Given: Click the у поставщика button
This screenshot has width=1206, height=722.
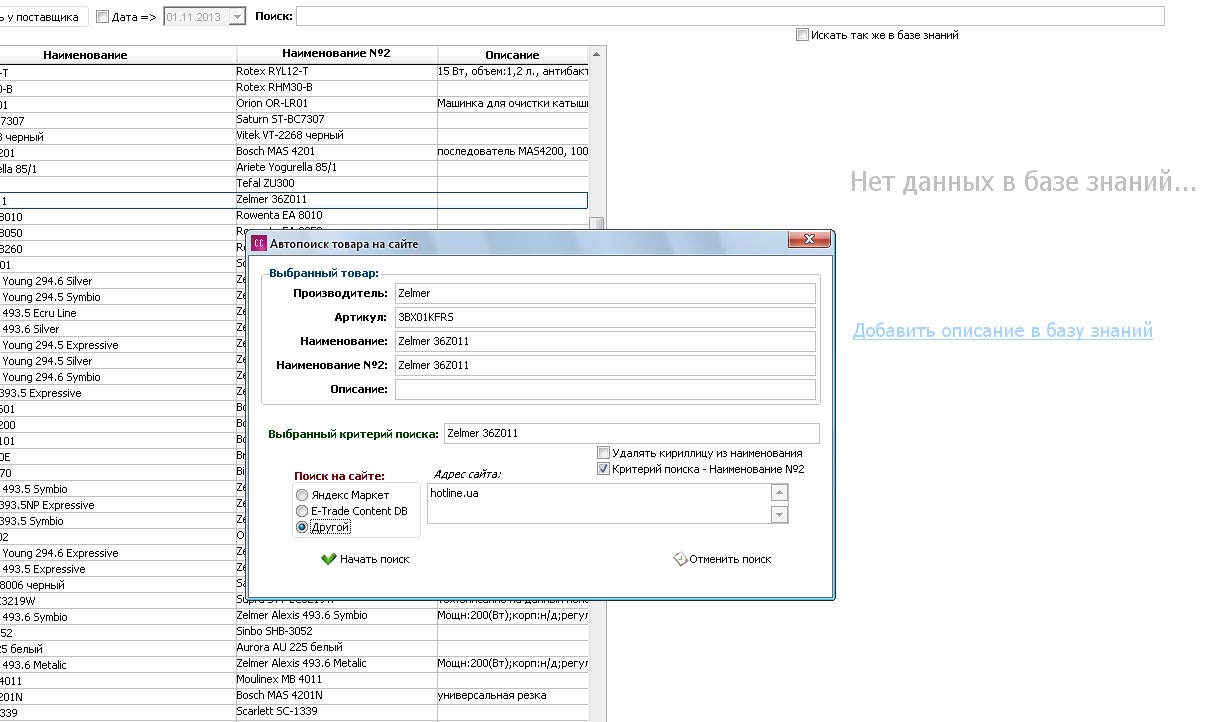Looking at the screenshot, I should coord(43,17).
